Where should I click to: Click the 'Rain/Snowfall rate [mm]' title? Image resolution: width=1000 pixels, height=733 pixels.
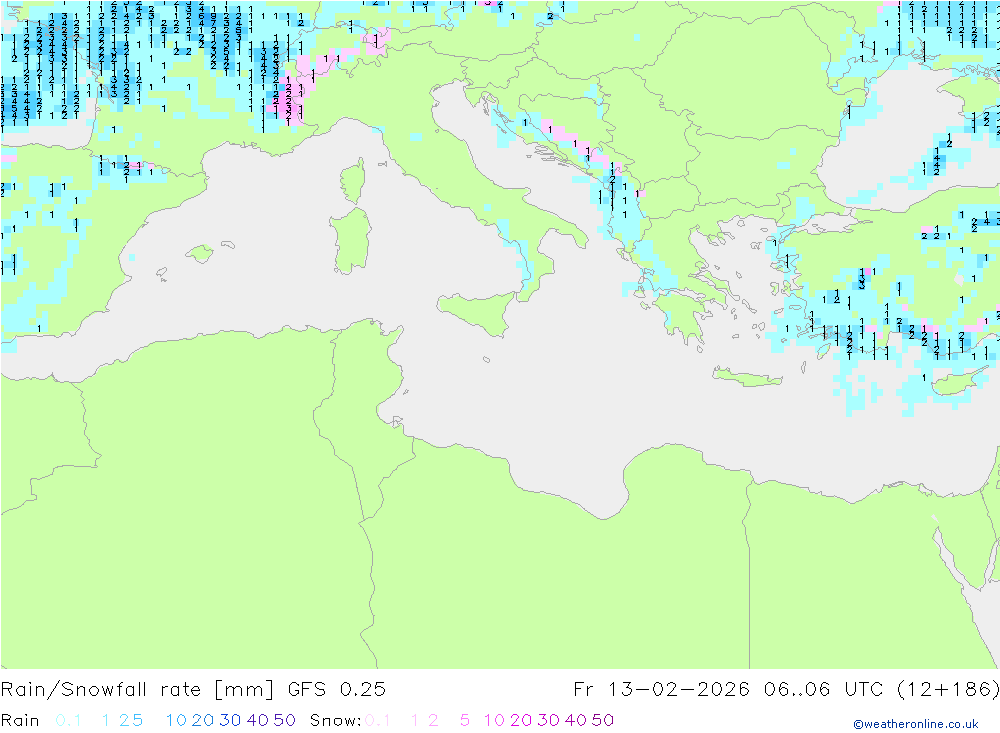(x=137, y=690)
